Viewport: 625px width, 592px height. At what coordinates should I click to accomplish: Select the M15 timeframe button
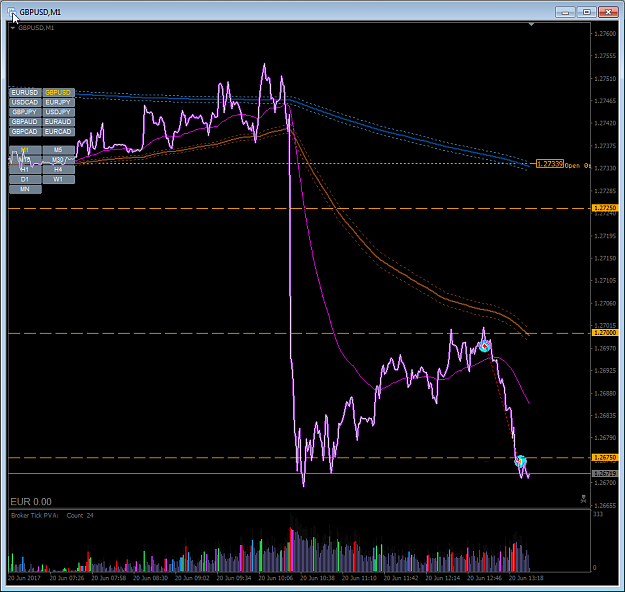click(25, 160)
